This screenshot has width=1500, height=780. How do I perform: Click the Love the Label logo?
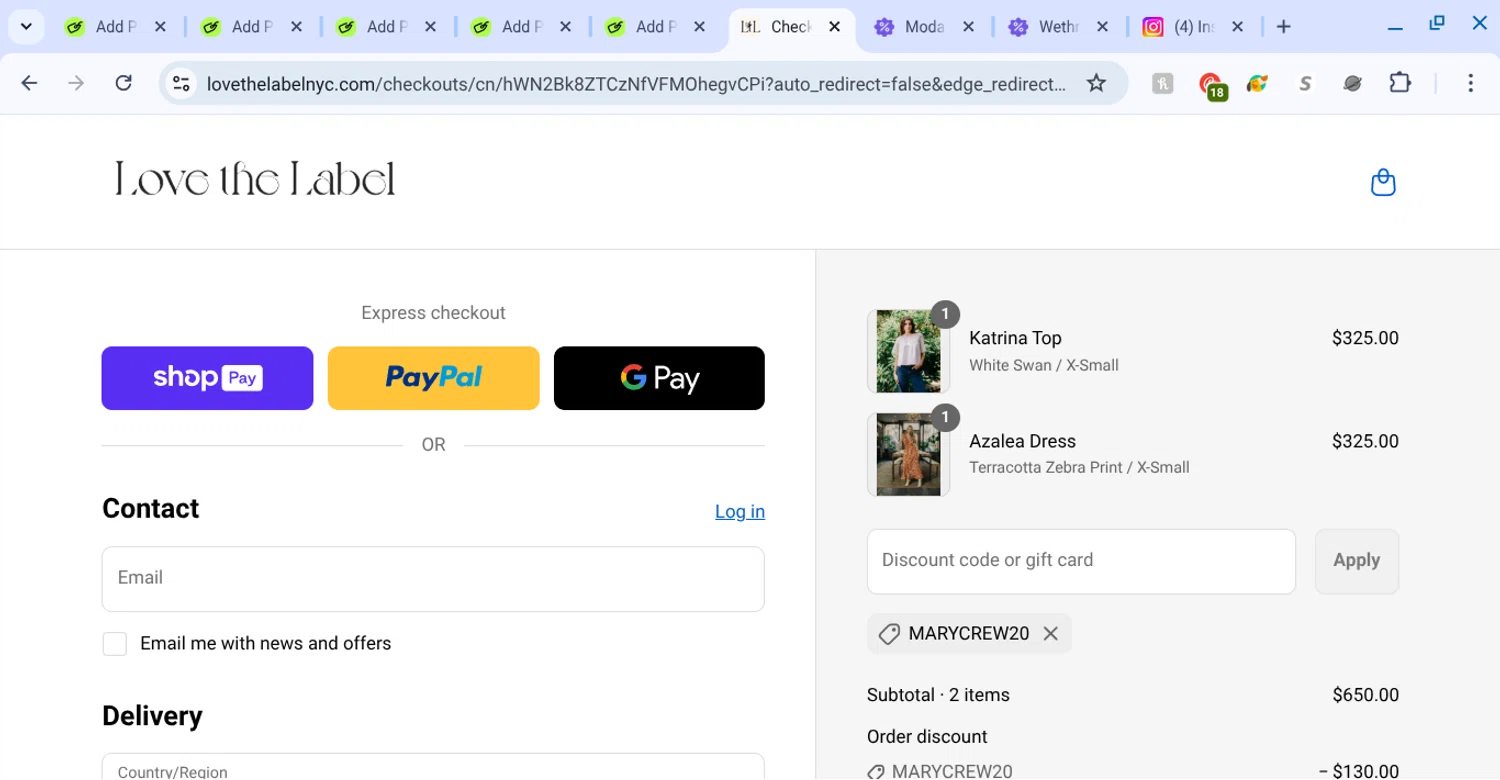pyautogui.click(x=255, y=180)
